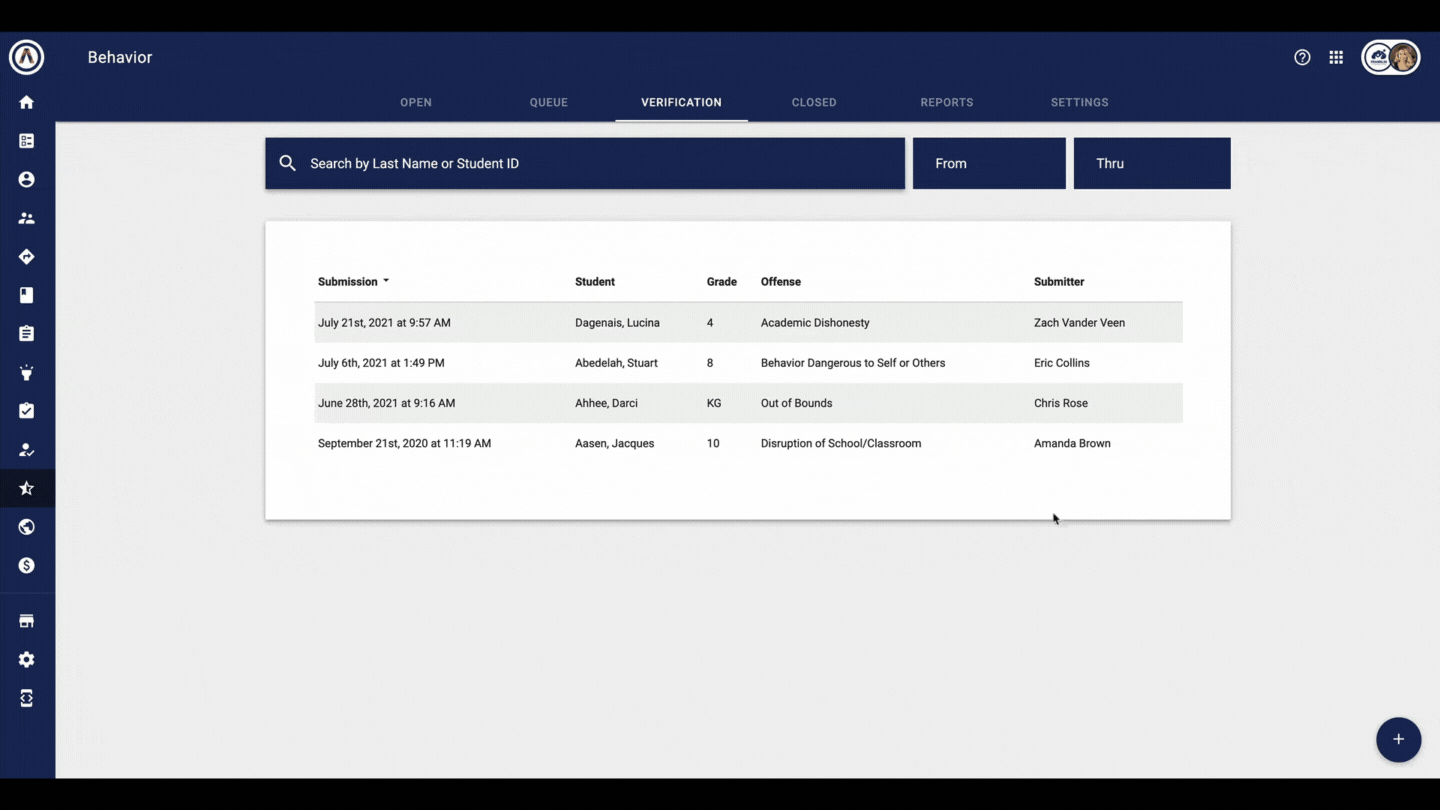This screenshot has width=1440, height=810.
Task: Open the settings gear in the sidebar
Action: [27, 660]
